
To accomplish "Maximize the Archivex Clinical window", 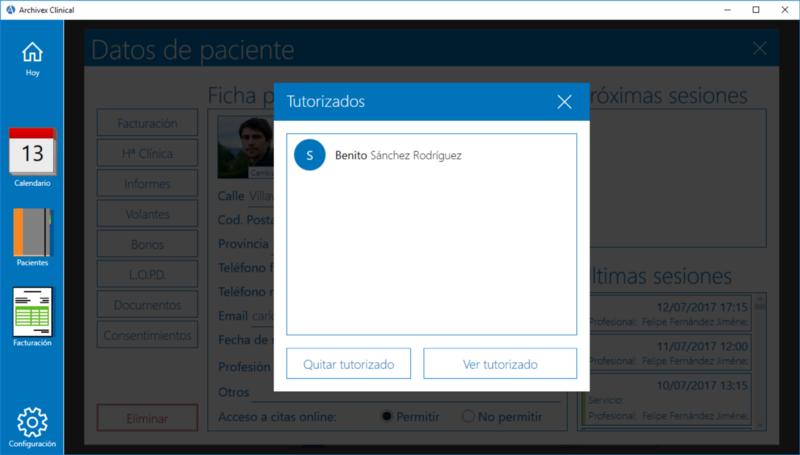I will coord(756,10).
